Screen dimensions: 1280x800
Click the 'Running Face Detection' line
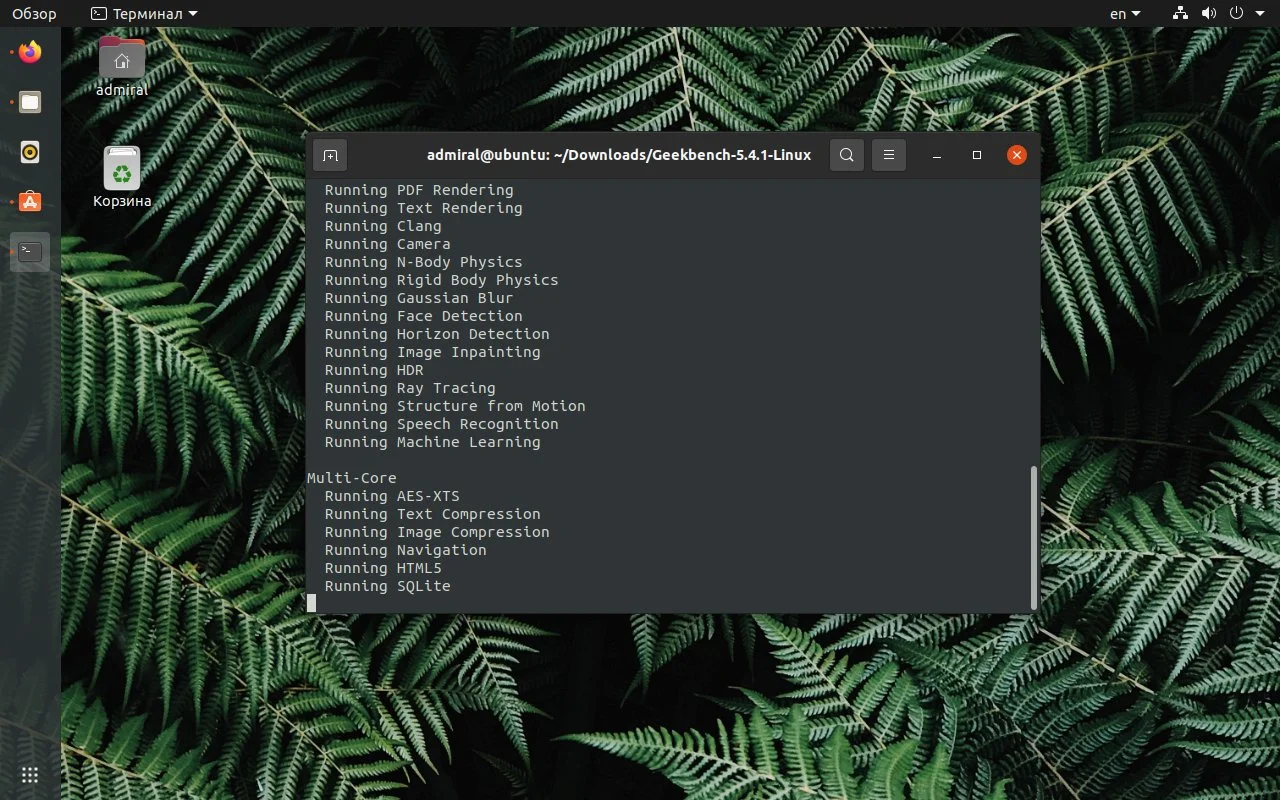(424, 316)
